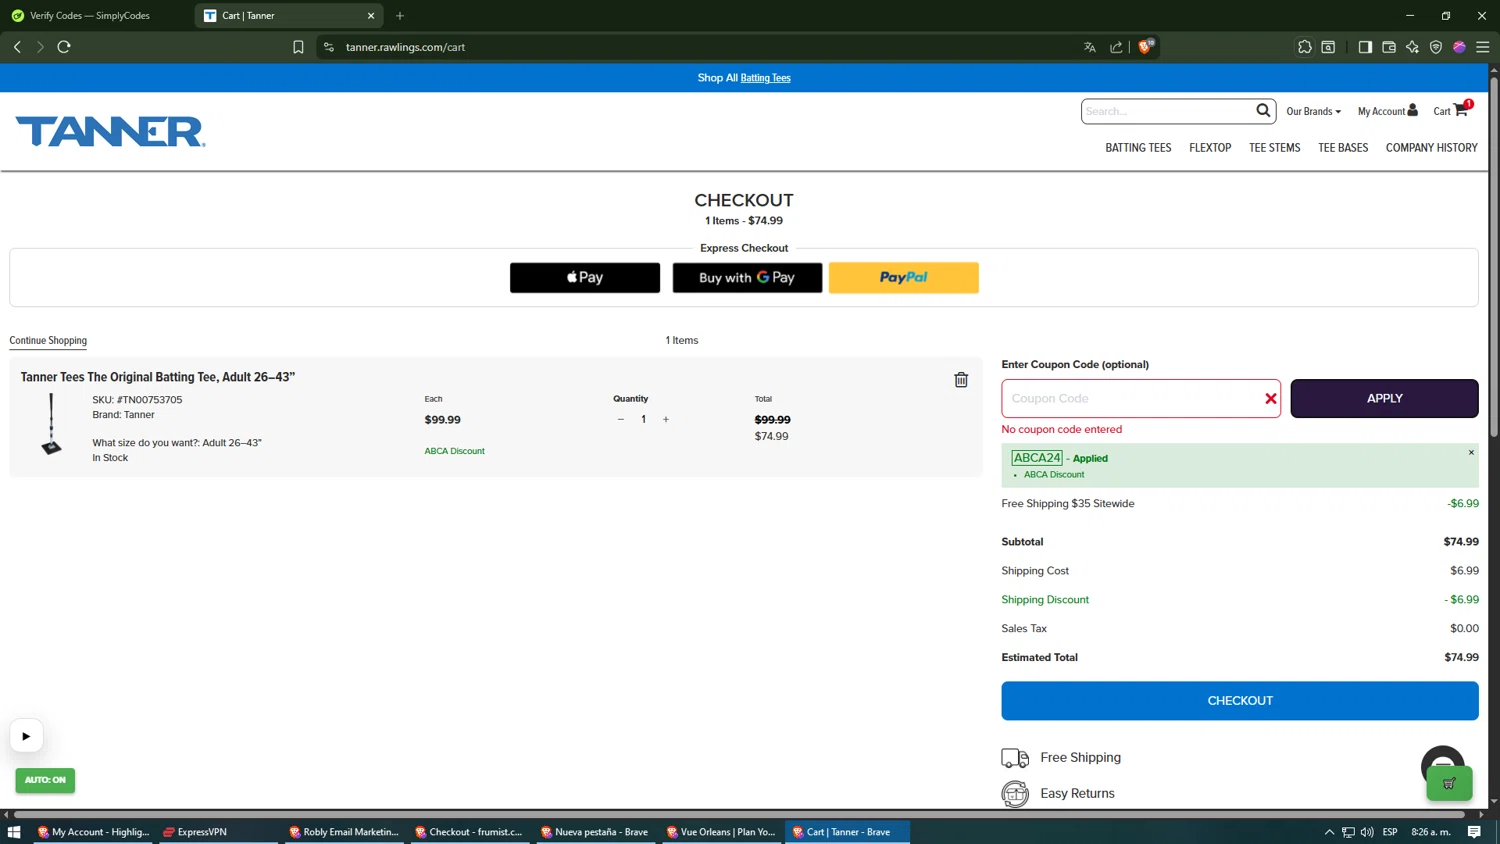Switch to Robly Email Marketing taskbar window
Viewport: 1500px width, 844px height.
click(344, 832)
